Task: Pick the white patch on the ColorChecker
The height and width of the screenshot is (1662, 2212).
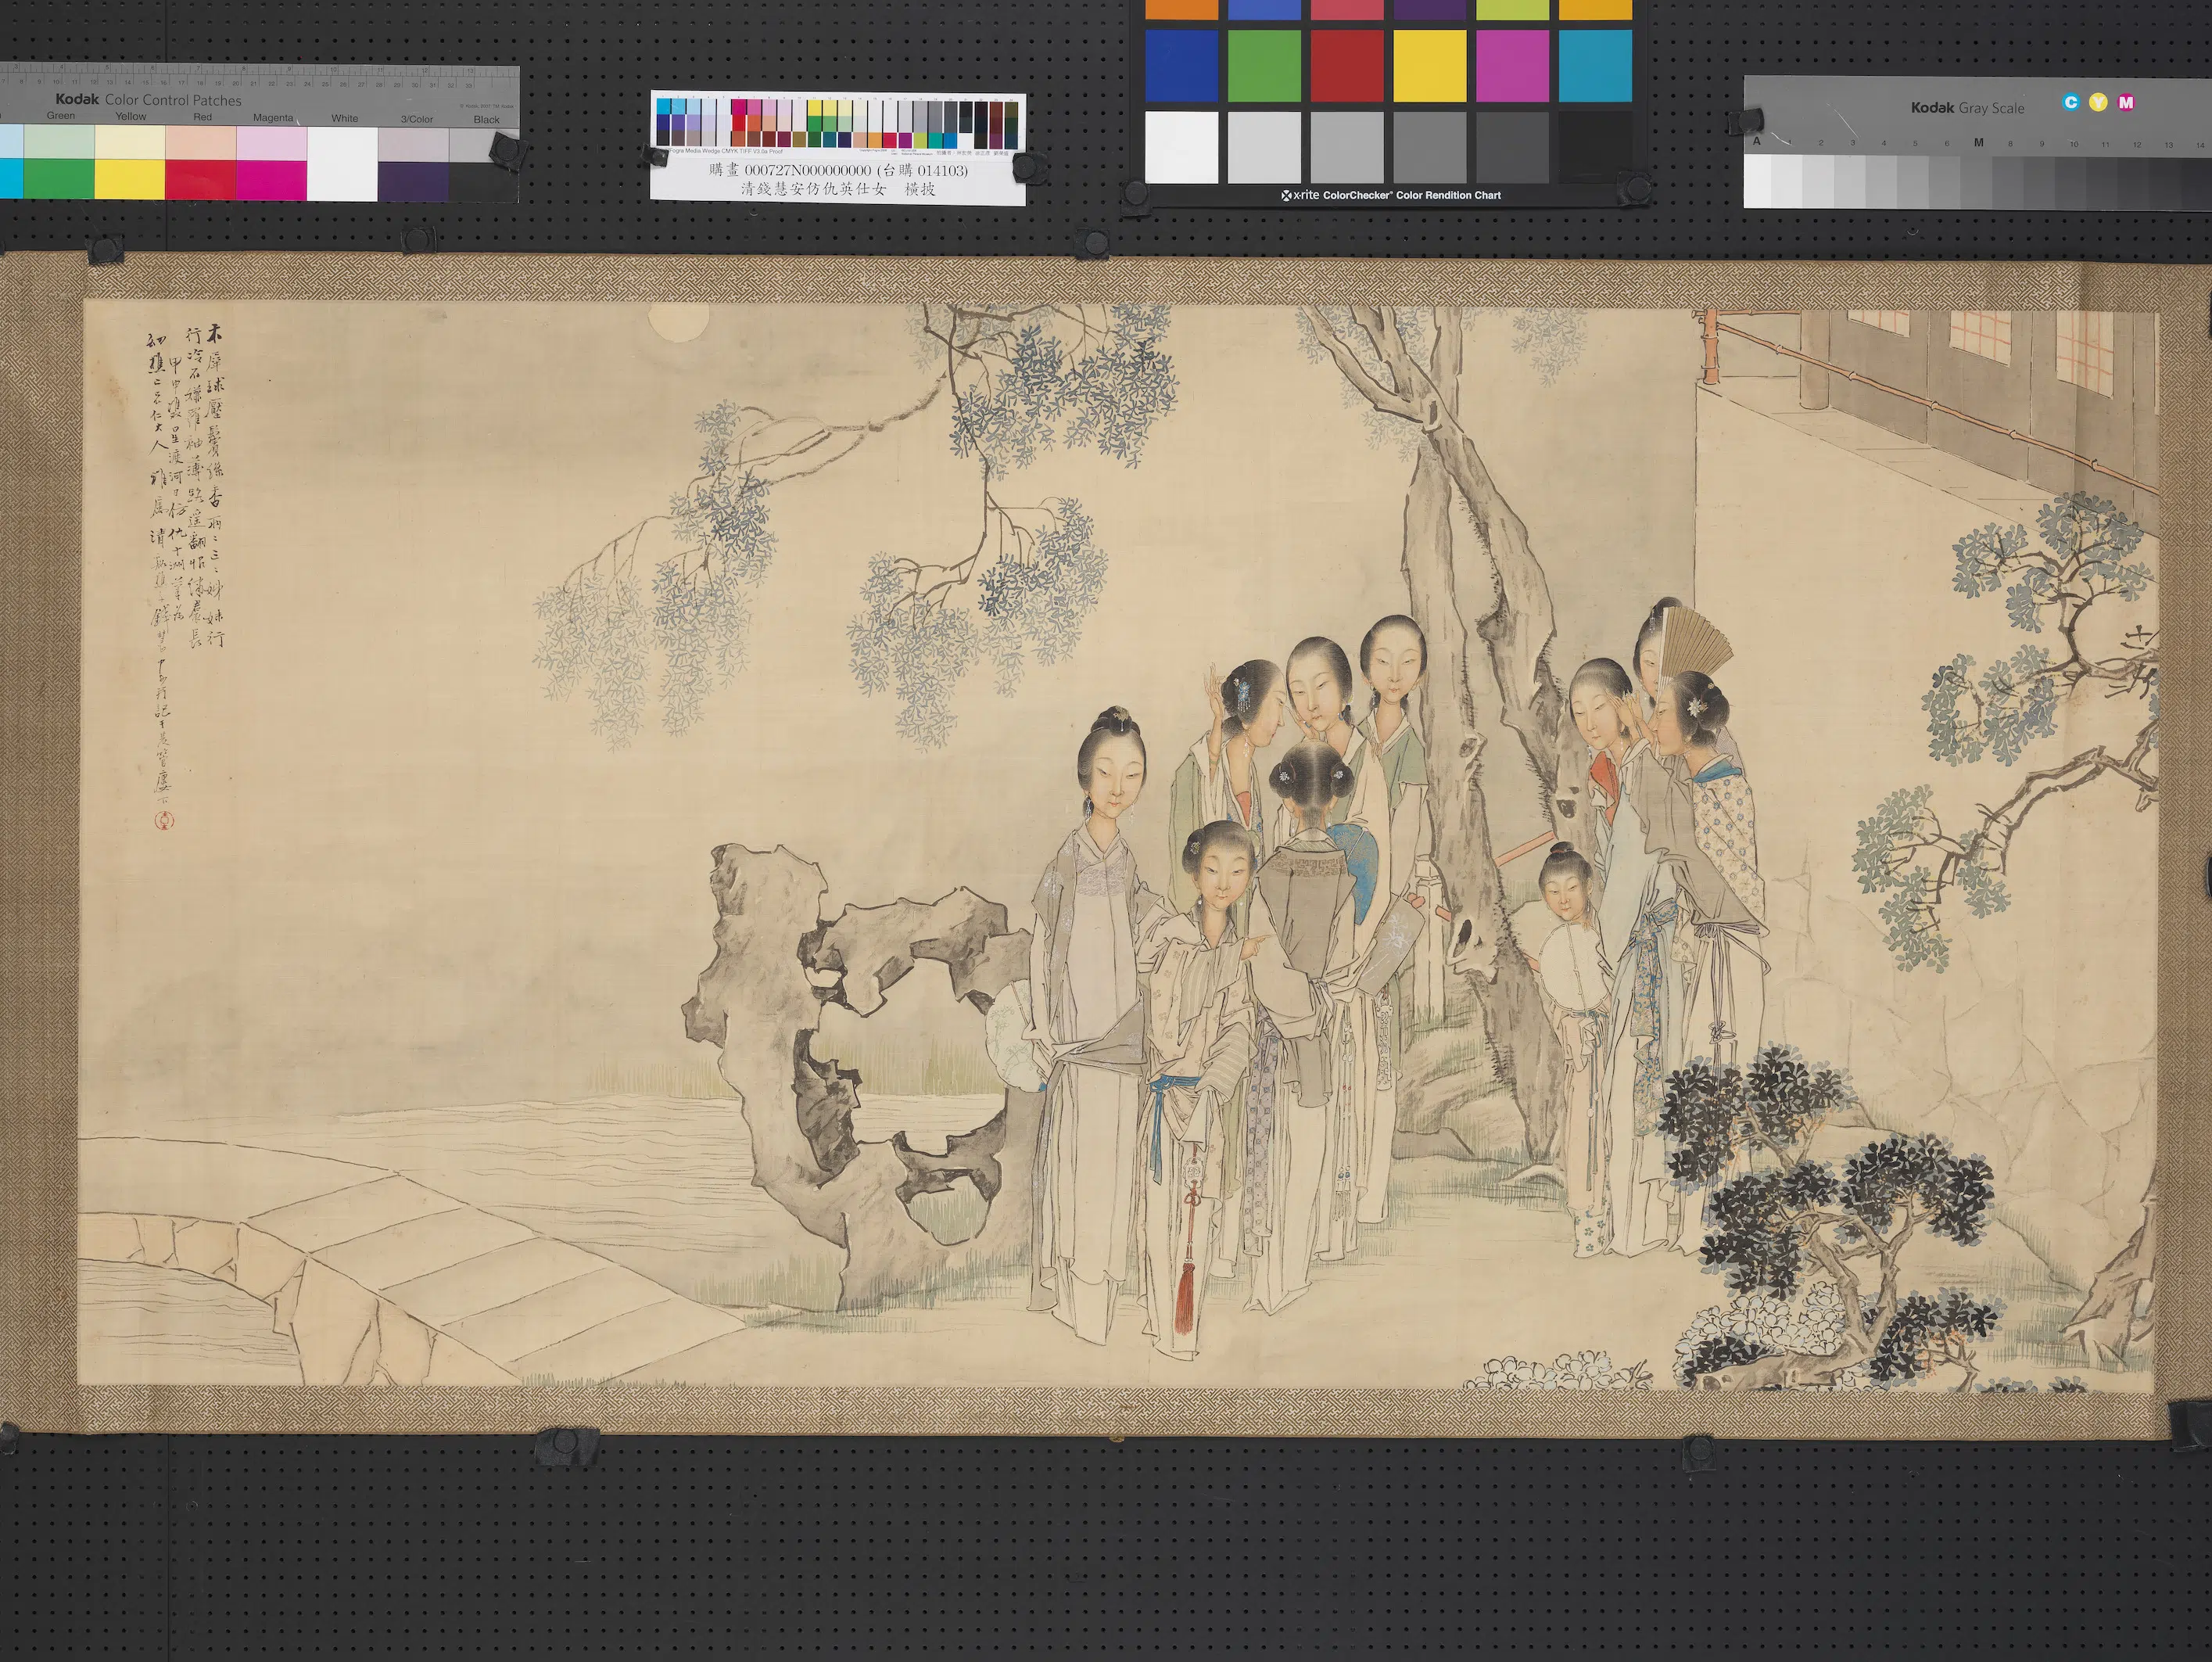Action: [x=1181, y=147]
